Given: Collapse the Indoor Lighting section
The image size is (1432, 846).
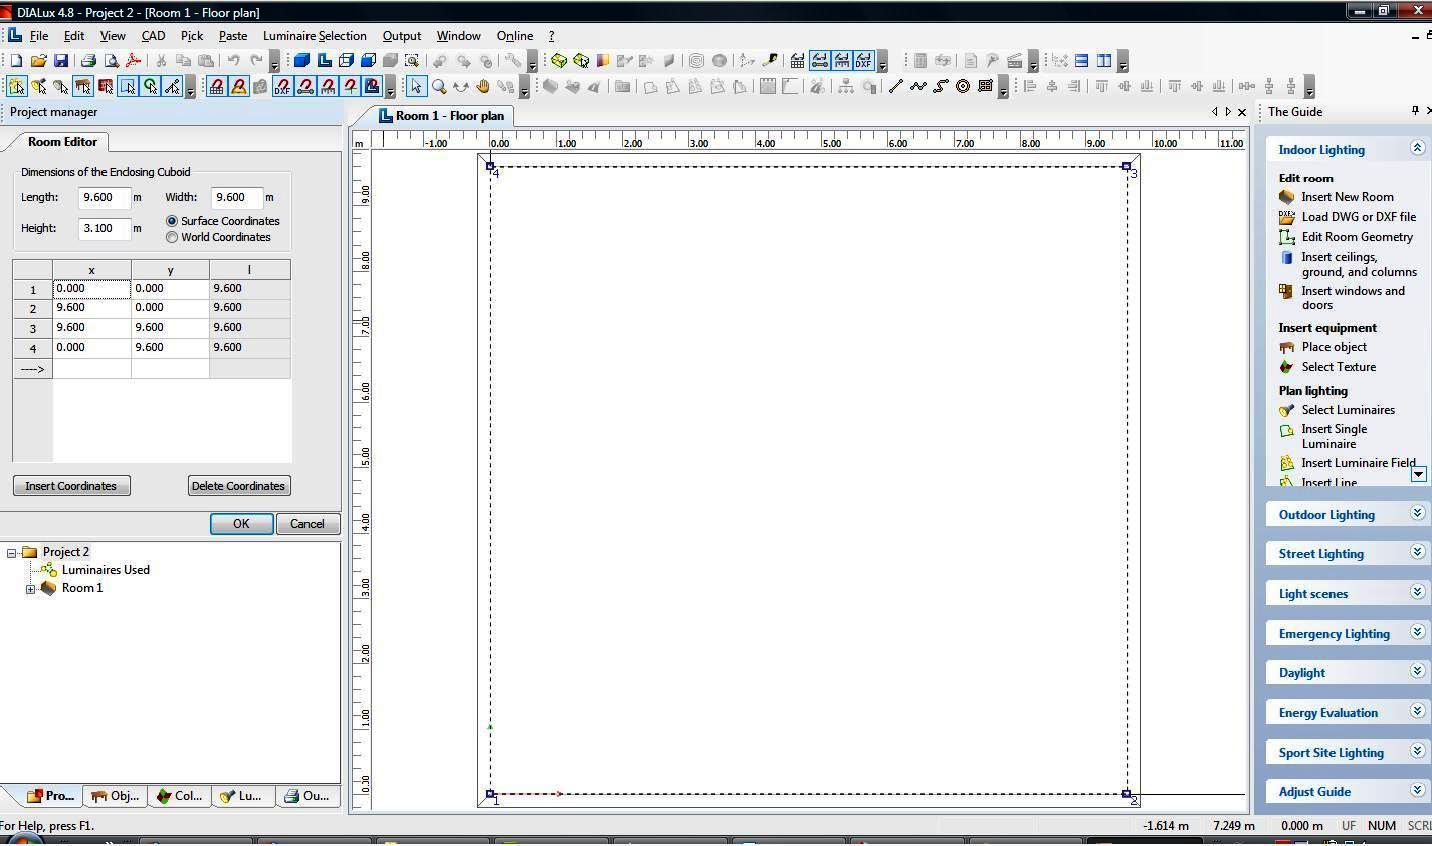Looking at the screenshot, I should point(1417,148).
